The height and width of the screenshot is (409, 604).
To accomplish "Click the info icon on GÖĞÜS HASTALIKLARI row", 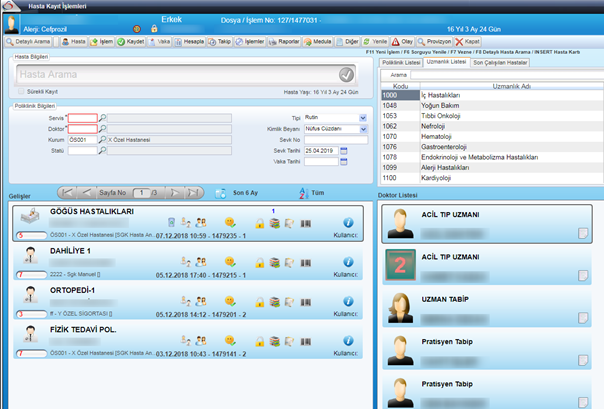I will pos(348,222).
